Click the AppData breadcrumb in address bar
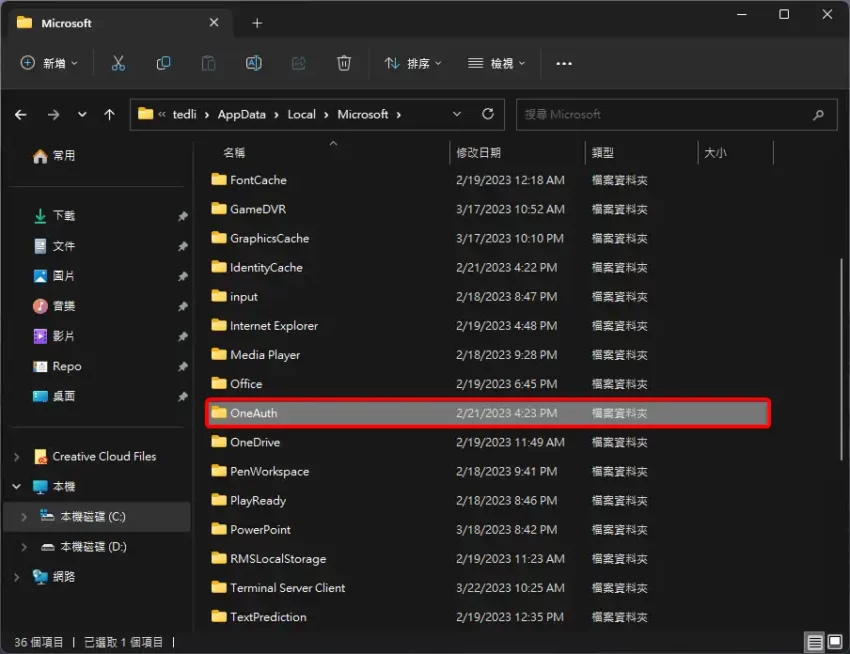 [241, 114]
